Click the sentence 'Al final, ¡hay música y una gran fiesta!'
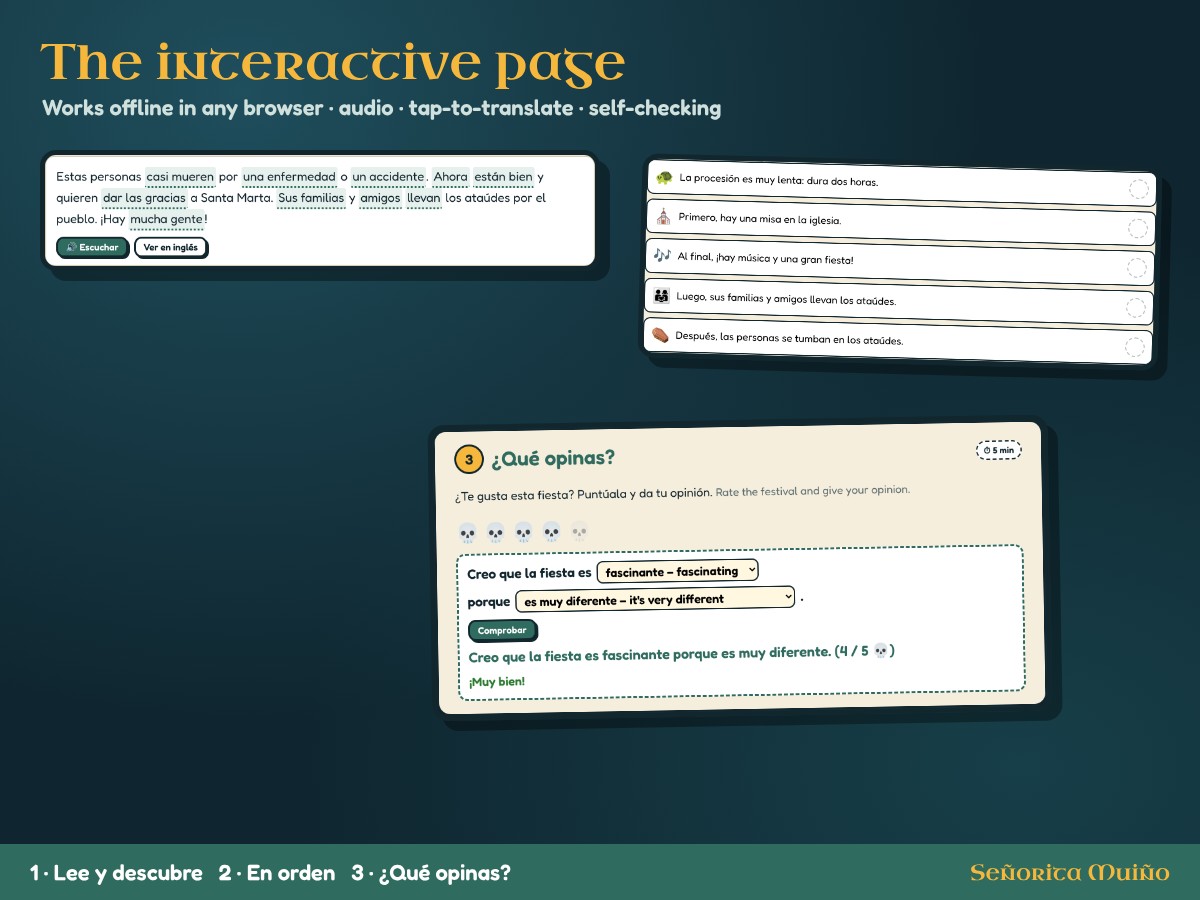Screen dimensions: 1200x900 click(x=765, y=258)
